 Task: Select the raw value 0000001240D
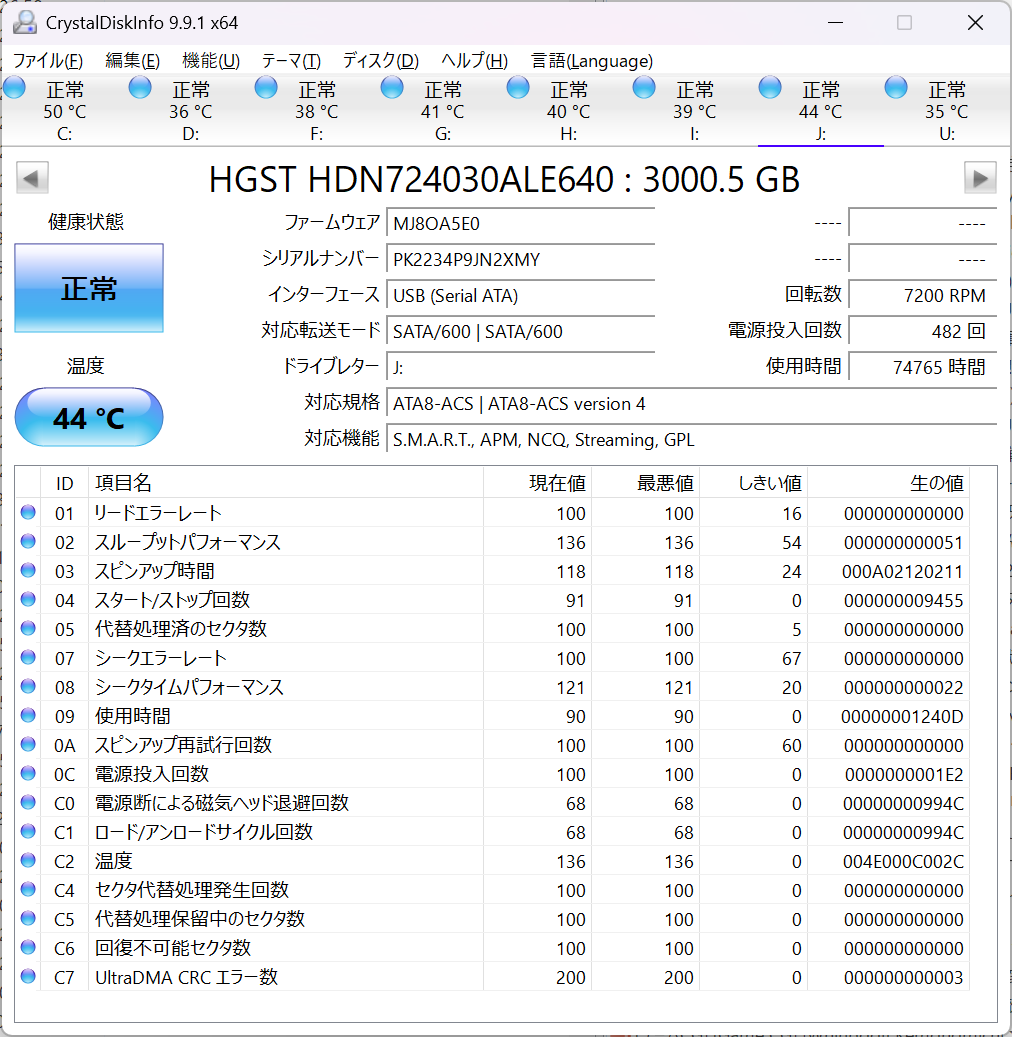[x=902, y=716]
